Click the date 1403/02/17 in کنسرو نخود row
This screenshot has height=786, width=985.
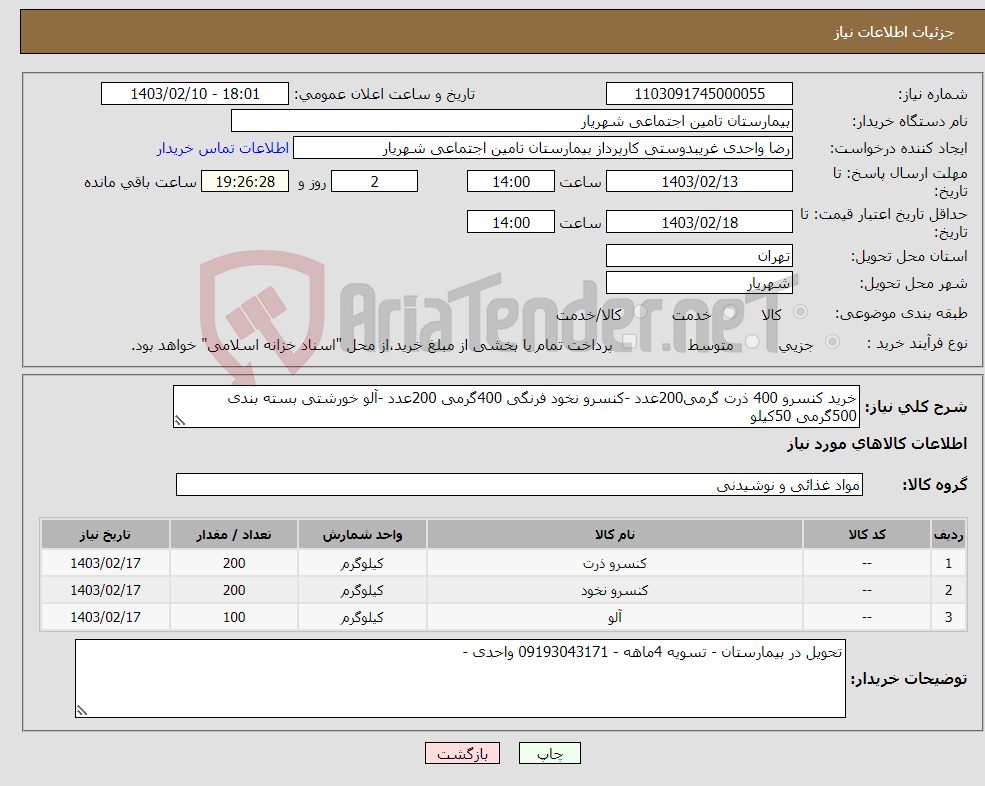[x=106, y=591]
